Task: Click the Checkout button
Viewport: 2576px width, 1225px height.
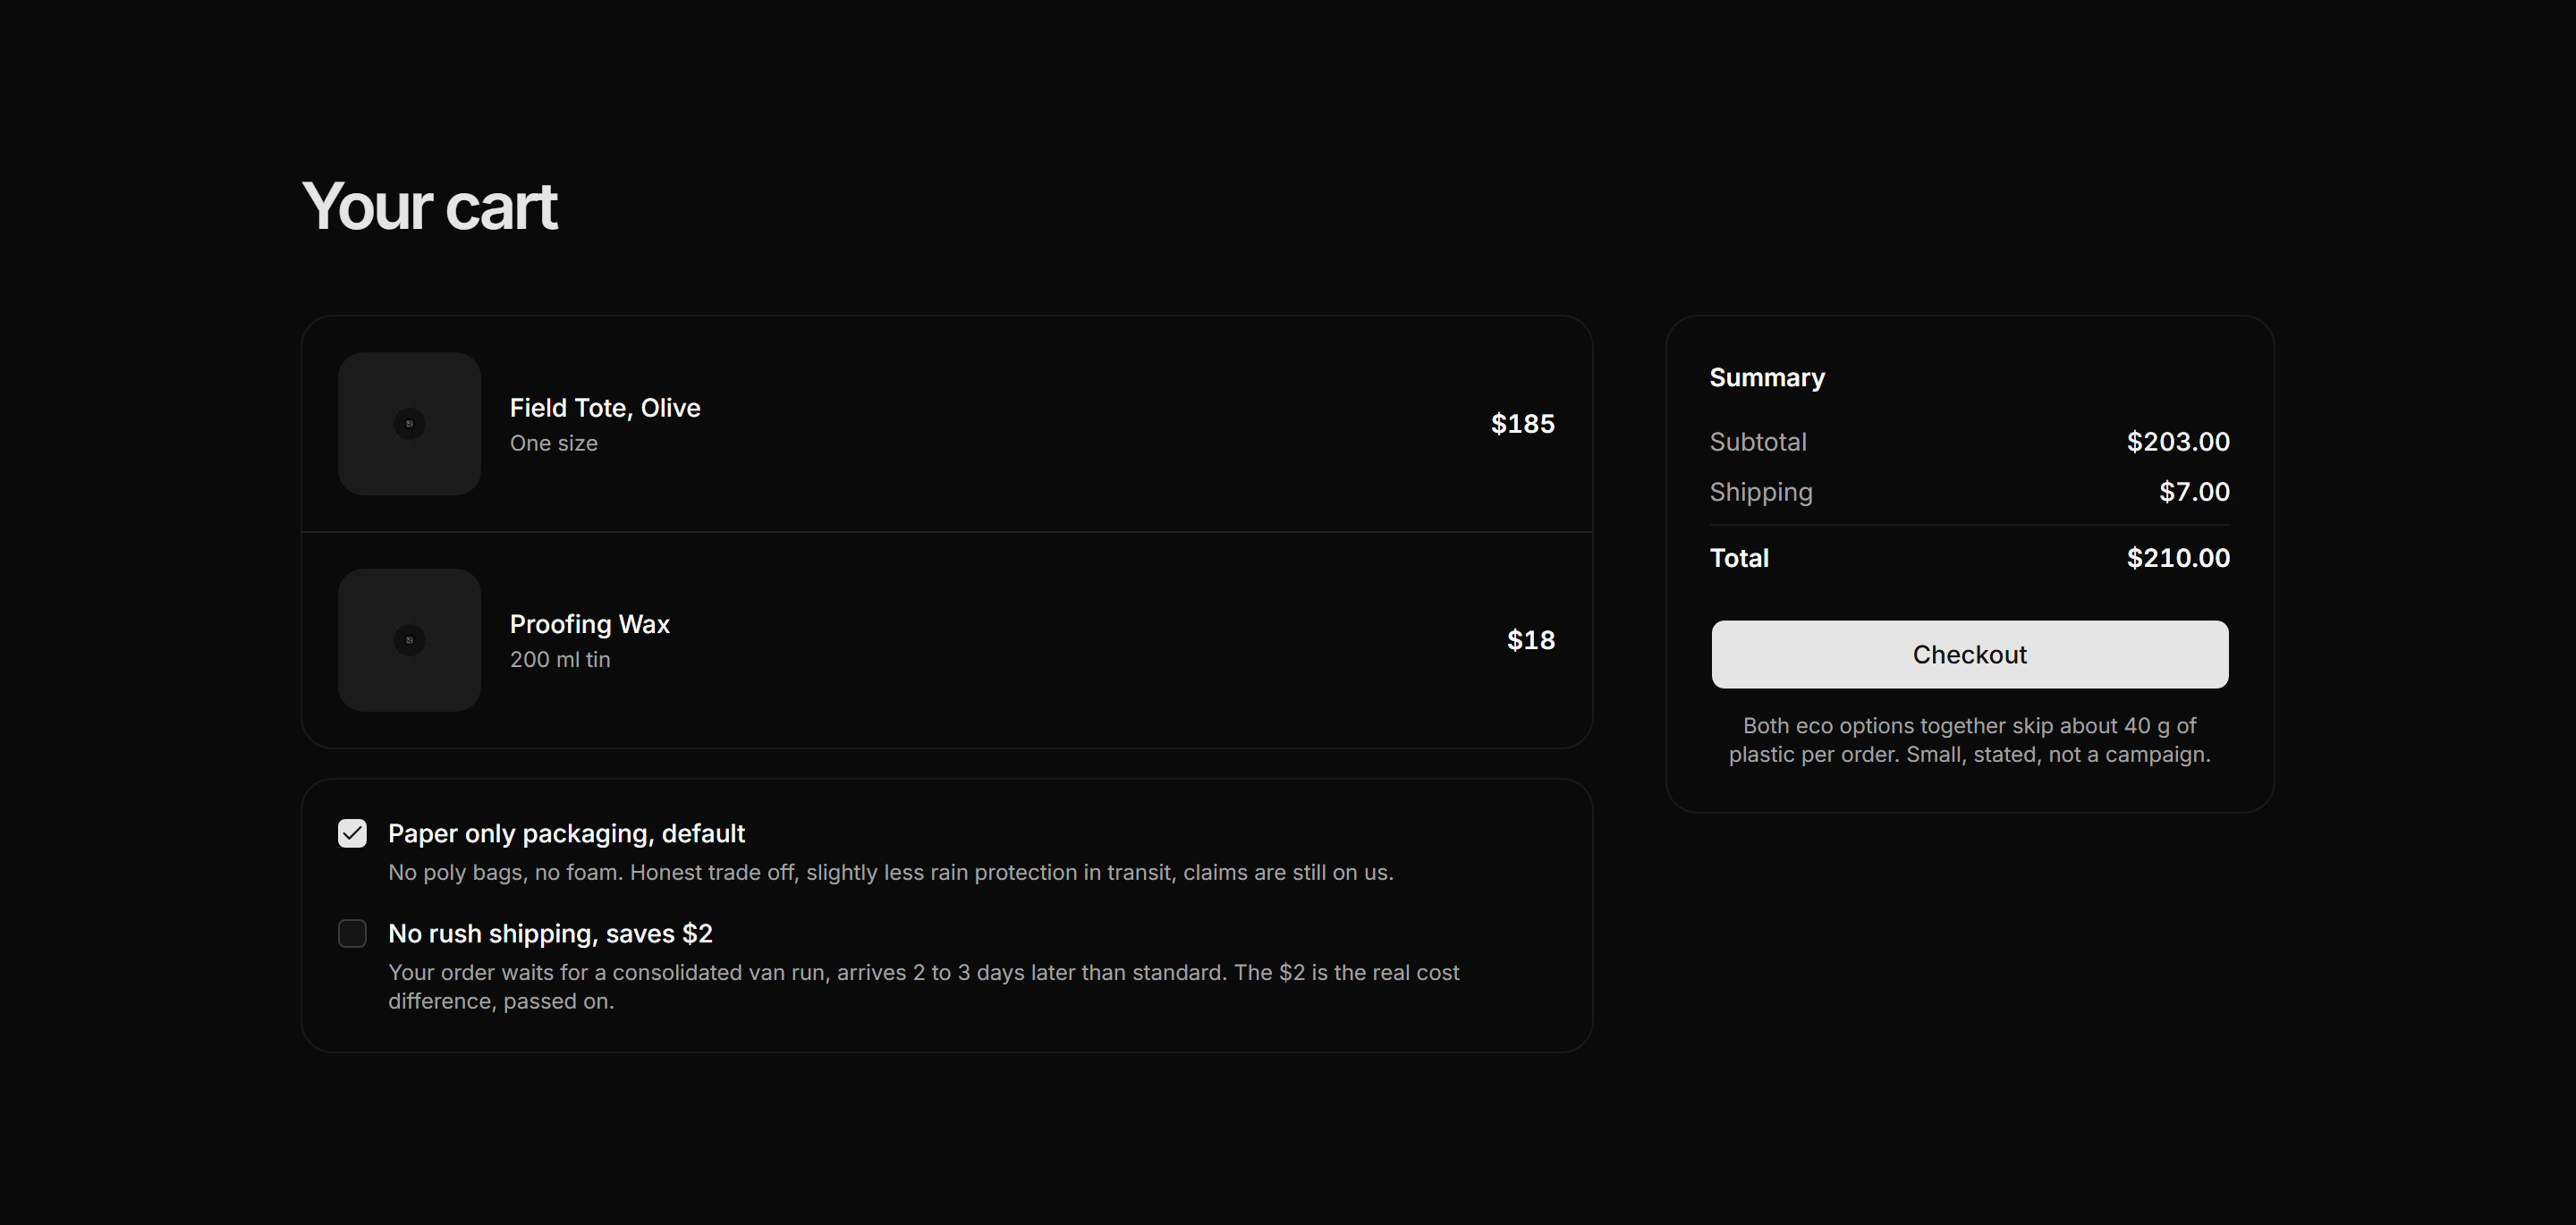Action: 1969,654
